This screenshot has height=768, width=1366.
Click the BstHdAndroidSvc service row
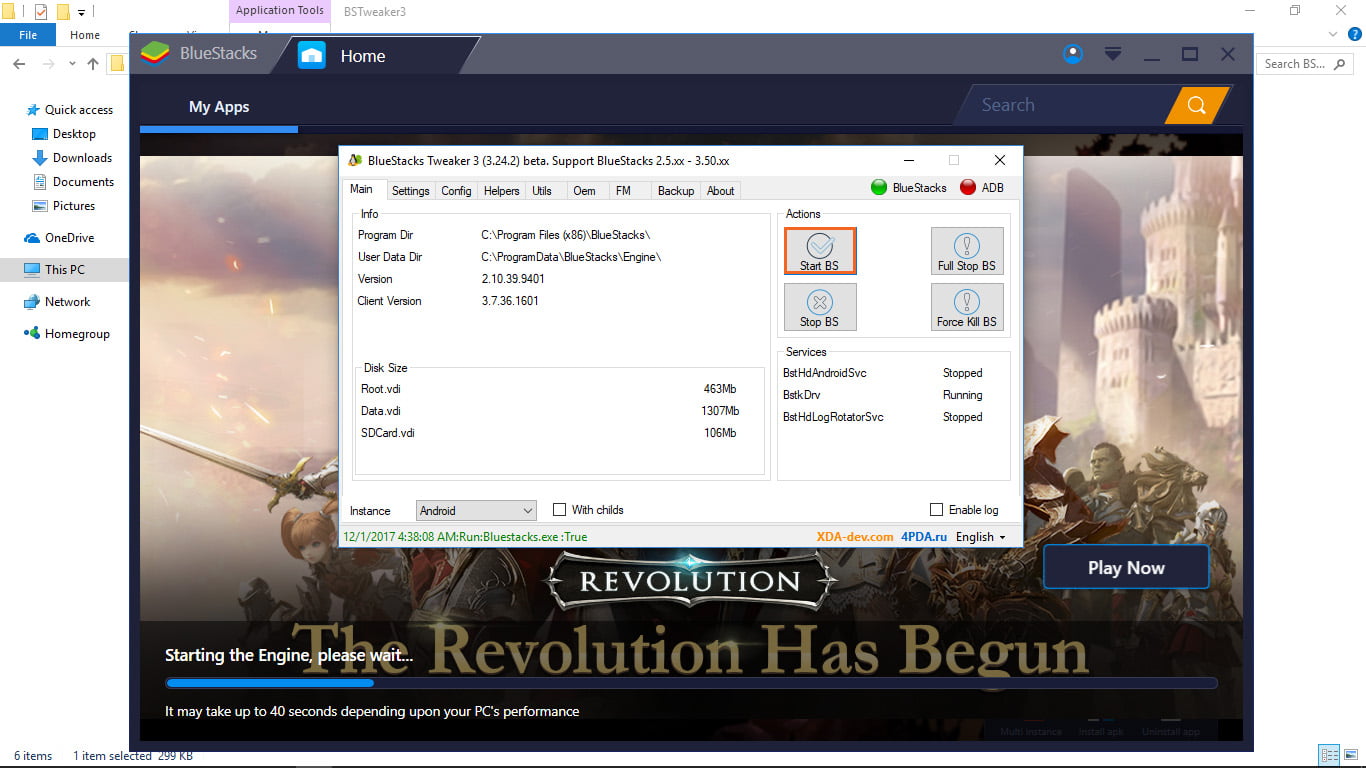[x=883, y=373]
